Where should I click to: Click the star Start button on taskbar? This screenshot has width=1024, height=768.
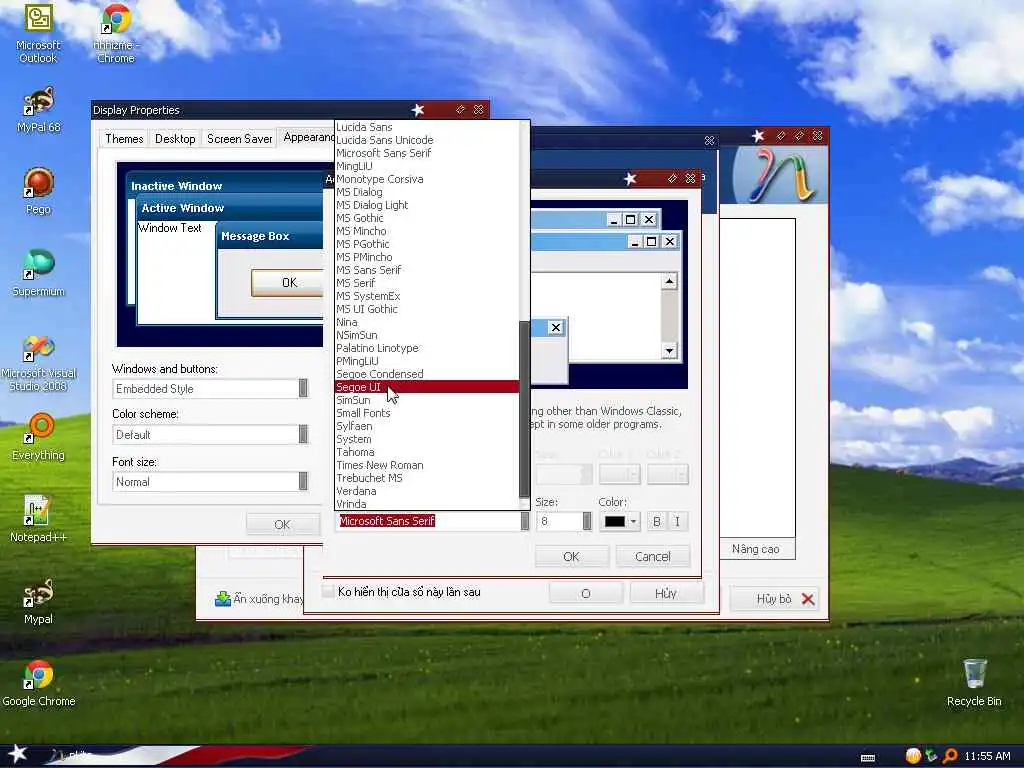(18, 754)
